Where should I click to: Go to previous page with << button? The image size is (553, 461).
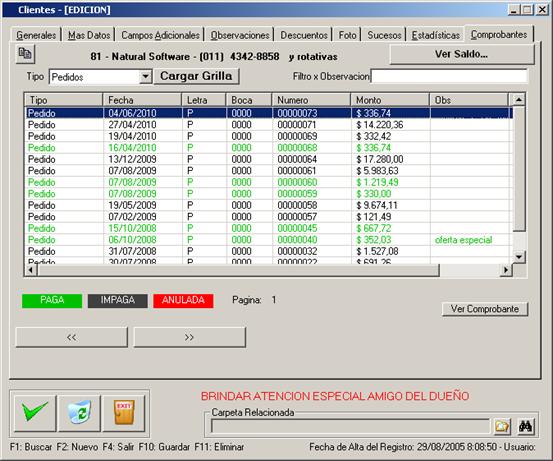[72, 337]
